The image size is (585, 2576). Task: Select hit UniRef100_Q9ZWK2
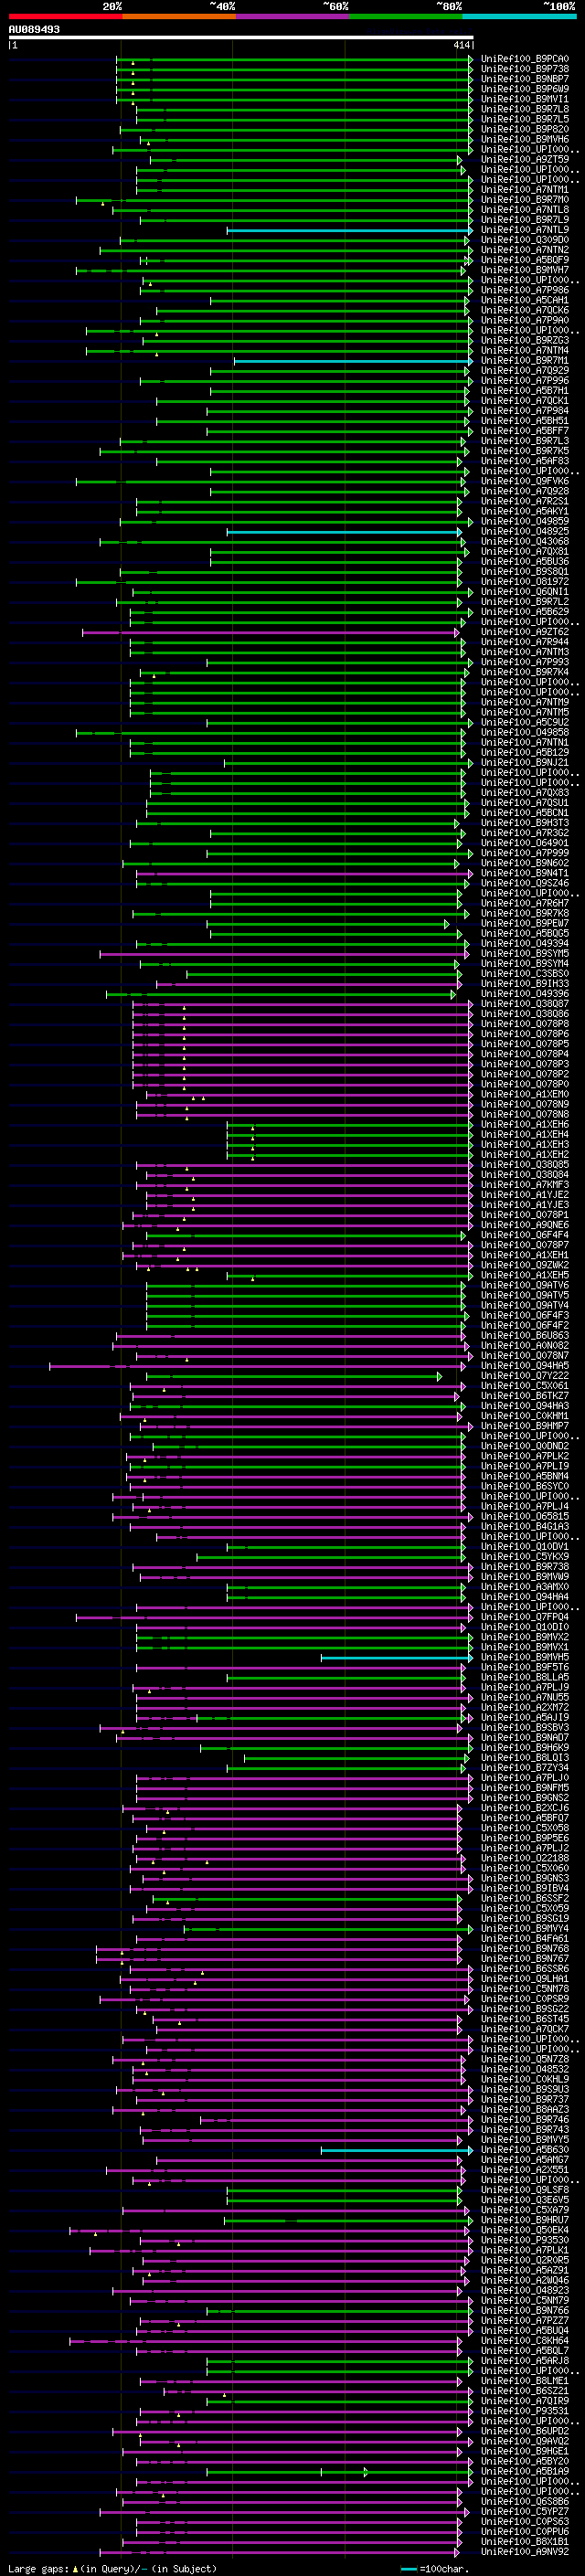tap(524, 1265)
